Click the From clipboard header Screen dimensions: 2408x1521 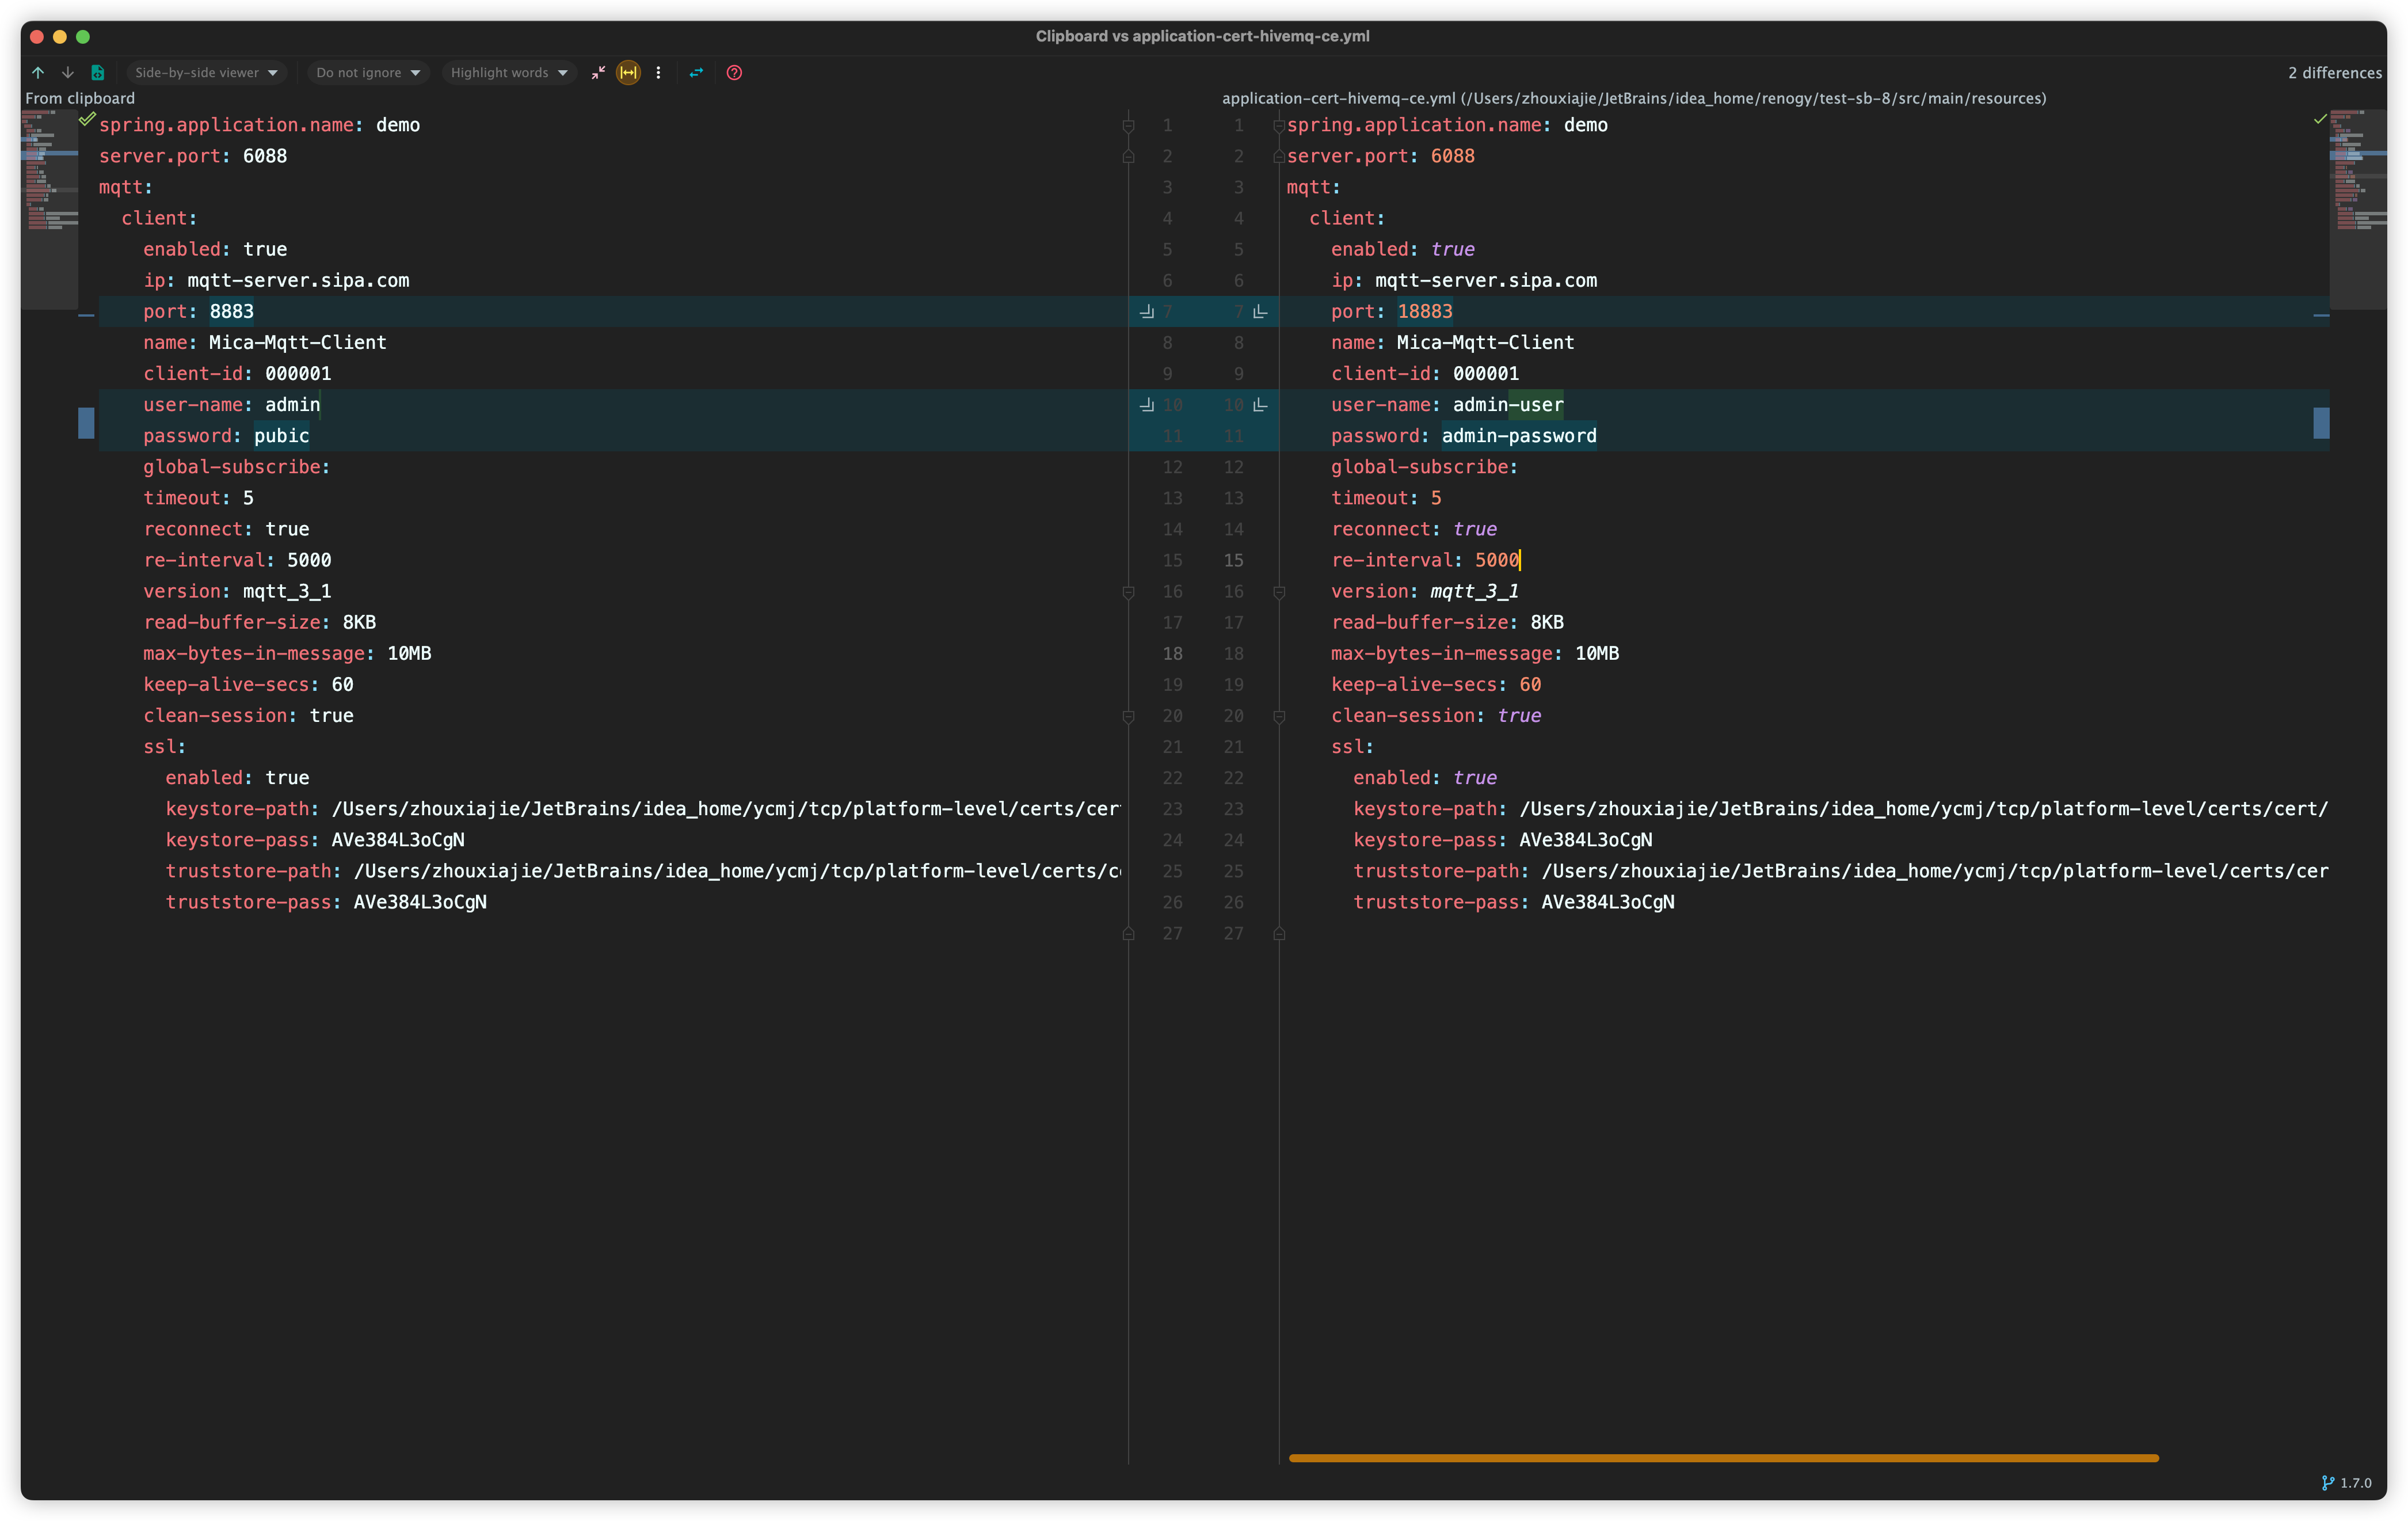pos(80,98)
